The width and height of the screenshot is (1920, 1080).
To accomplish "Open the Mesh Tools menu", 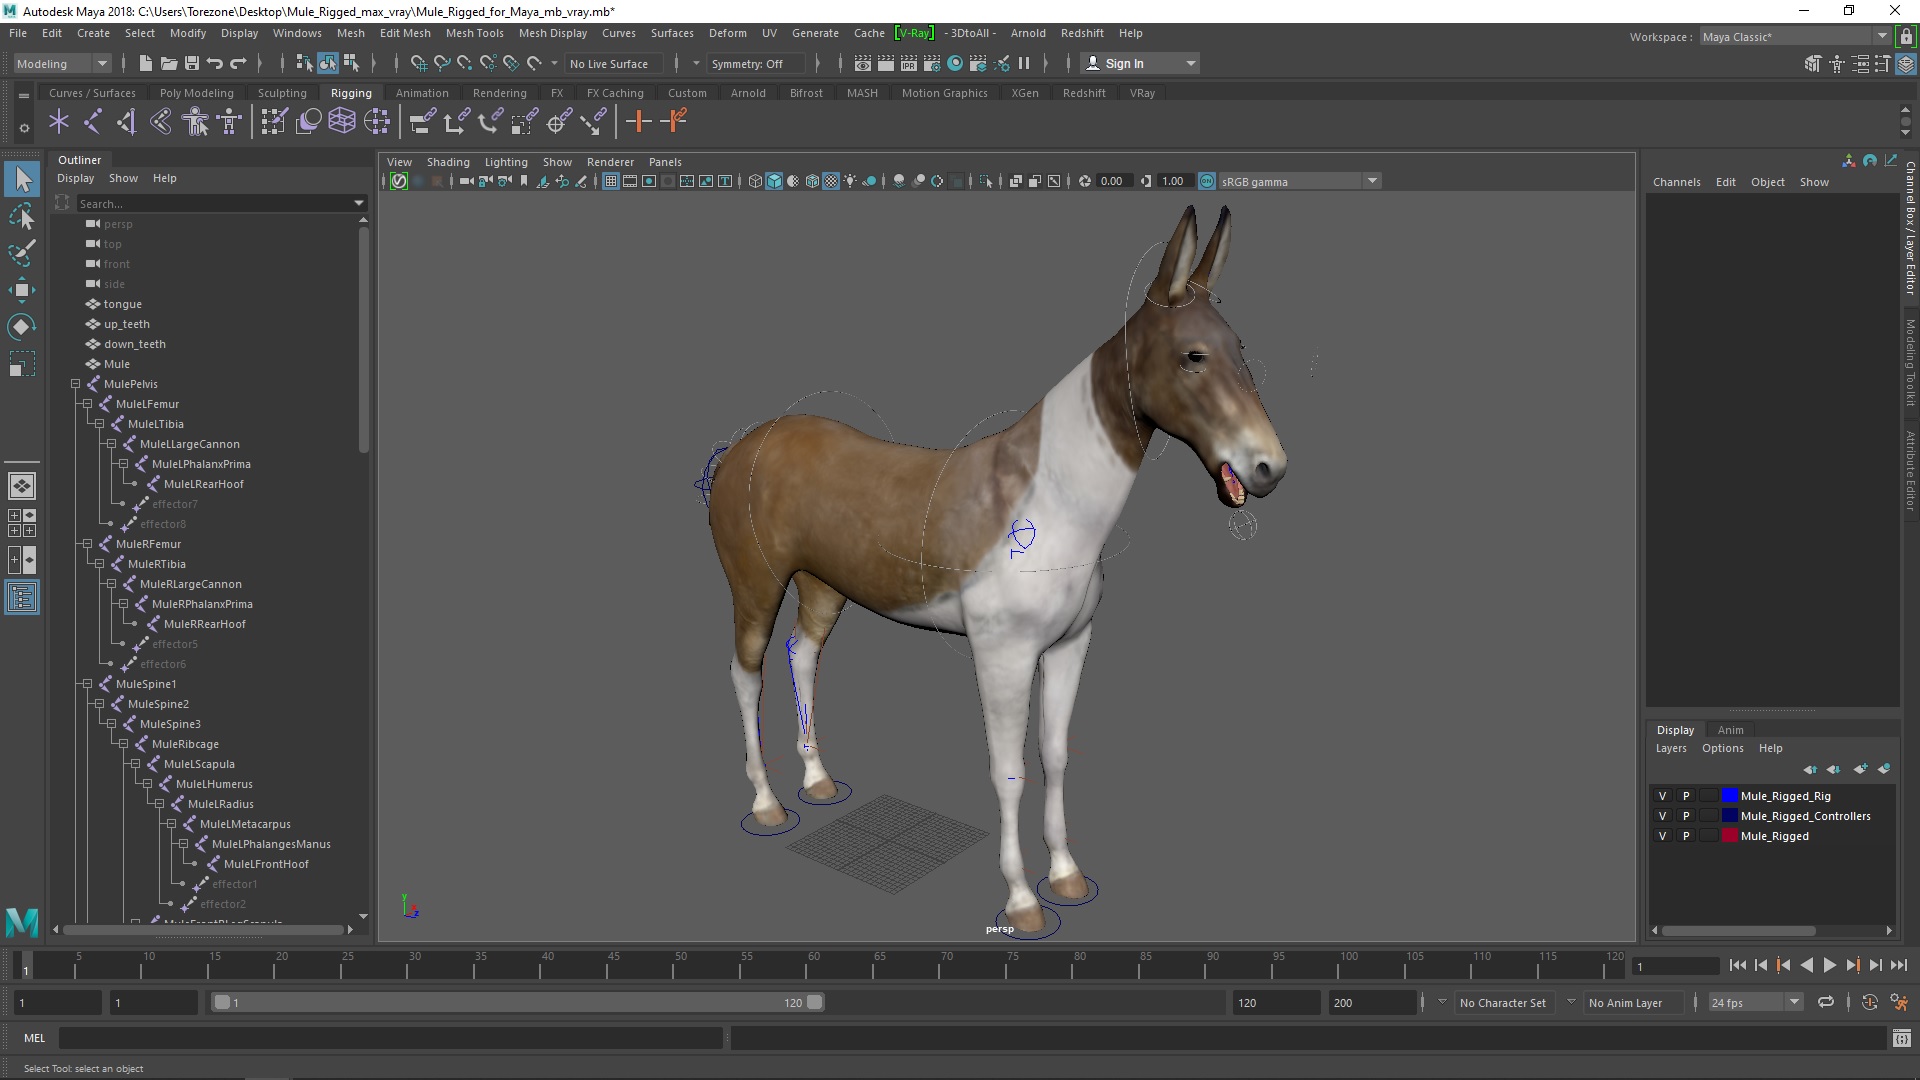I will point(474,33).
